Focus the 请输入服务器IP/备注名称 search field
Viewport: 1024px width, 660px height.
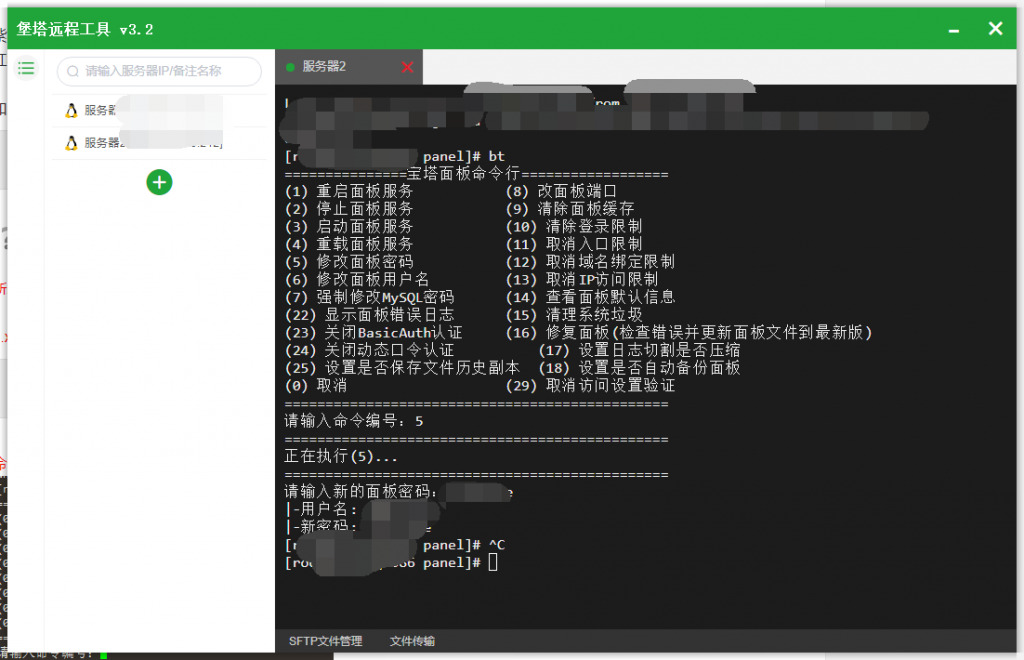(x=165, y=71)
